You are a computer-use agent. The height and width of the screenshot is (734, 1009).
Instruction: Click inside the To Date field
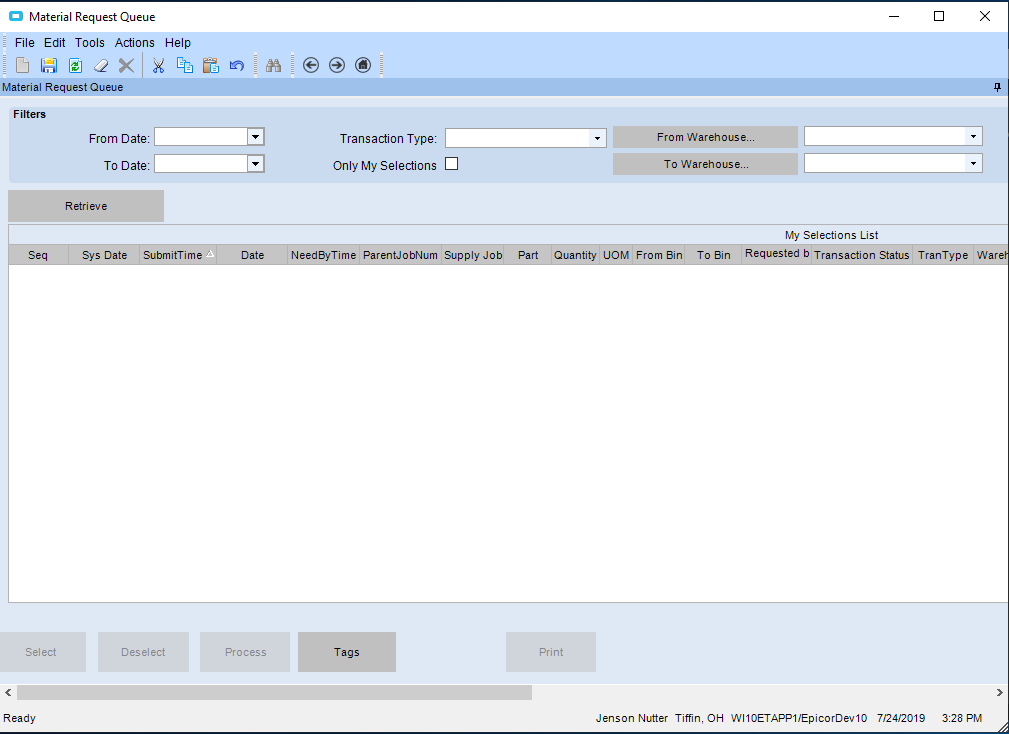click(x=201, y=164)
